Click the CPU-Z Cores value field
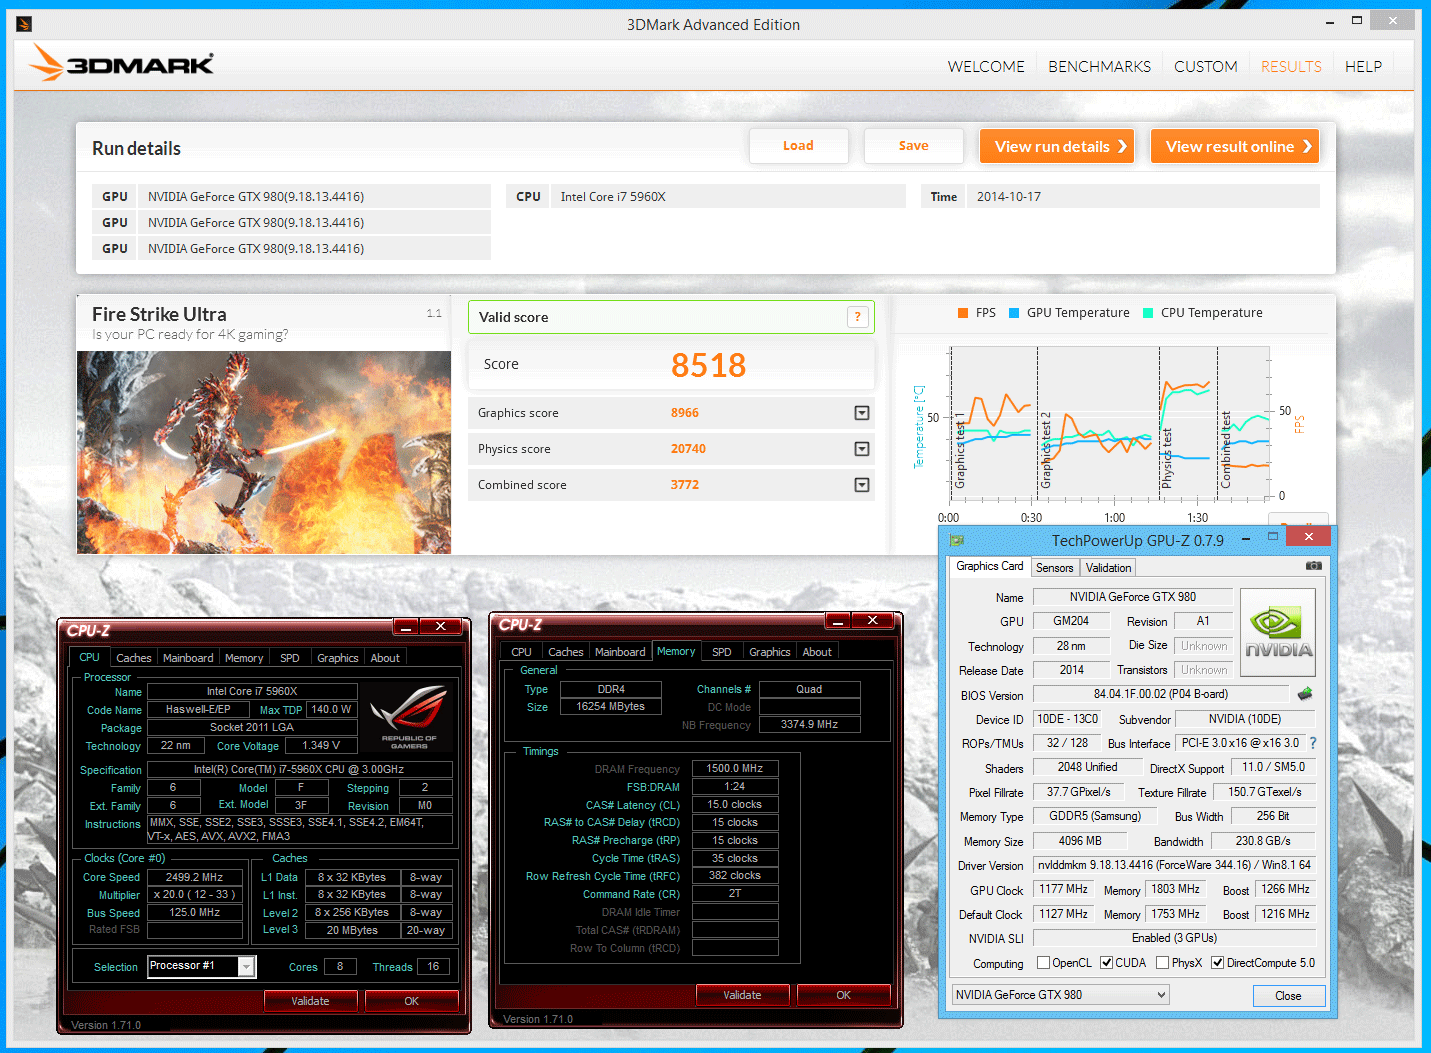Image resolution: width=1431 pixels, height=1053 pixels. pyautogui.click(x=340, y=966)
